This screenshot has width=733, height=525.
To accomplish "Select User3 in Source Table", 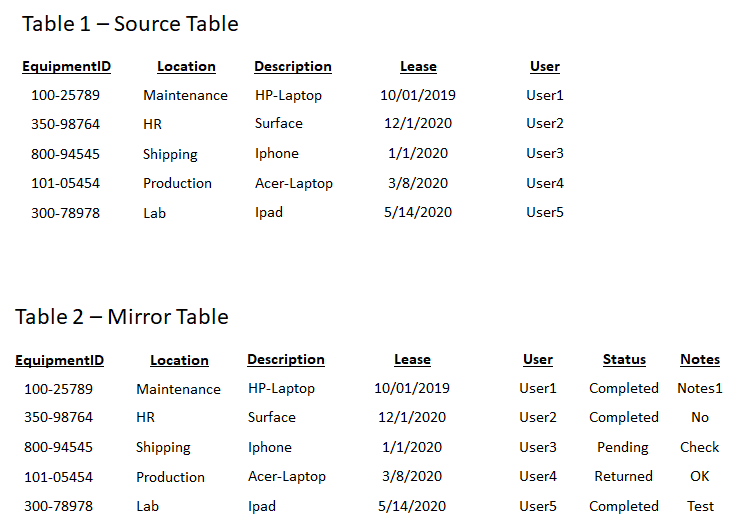I will click(x=545, y=153).
